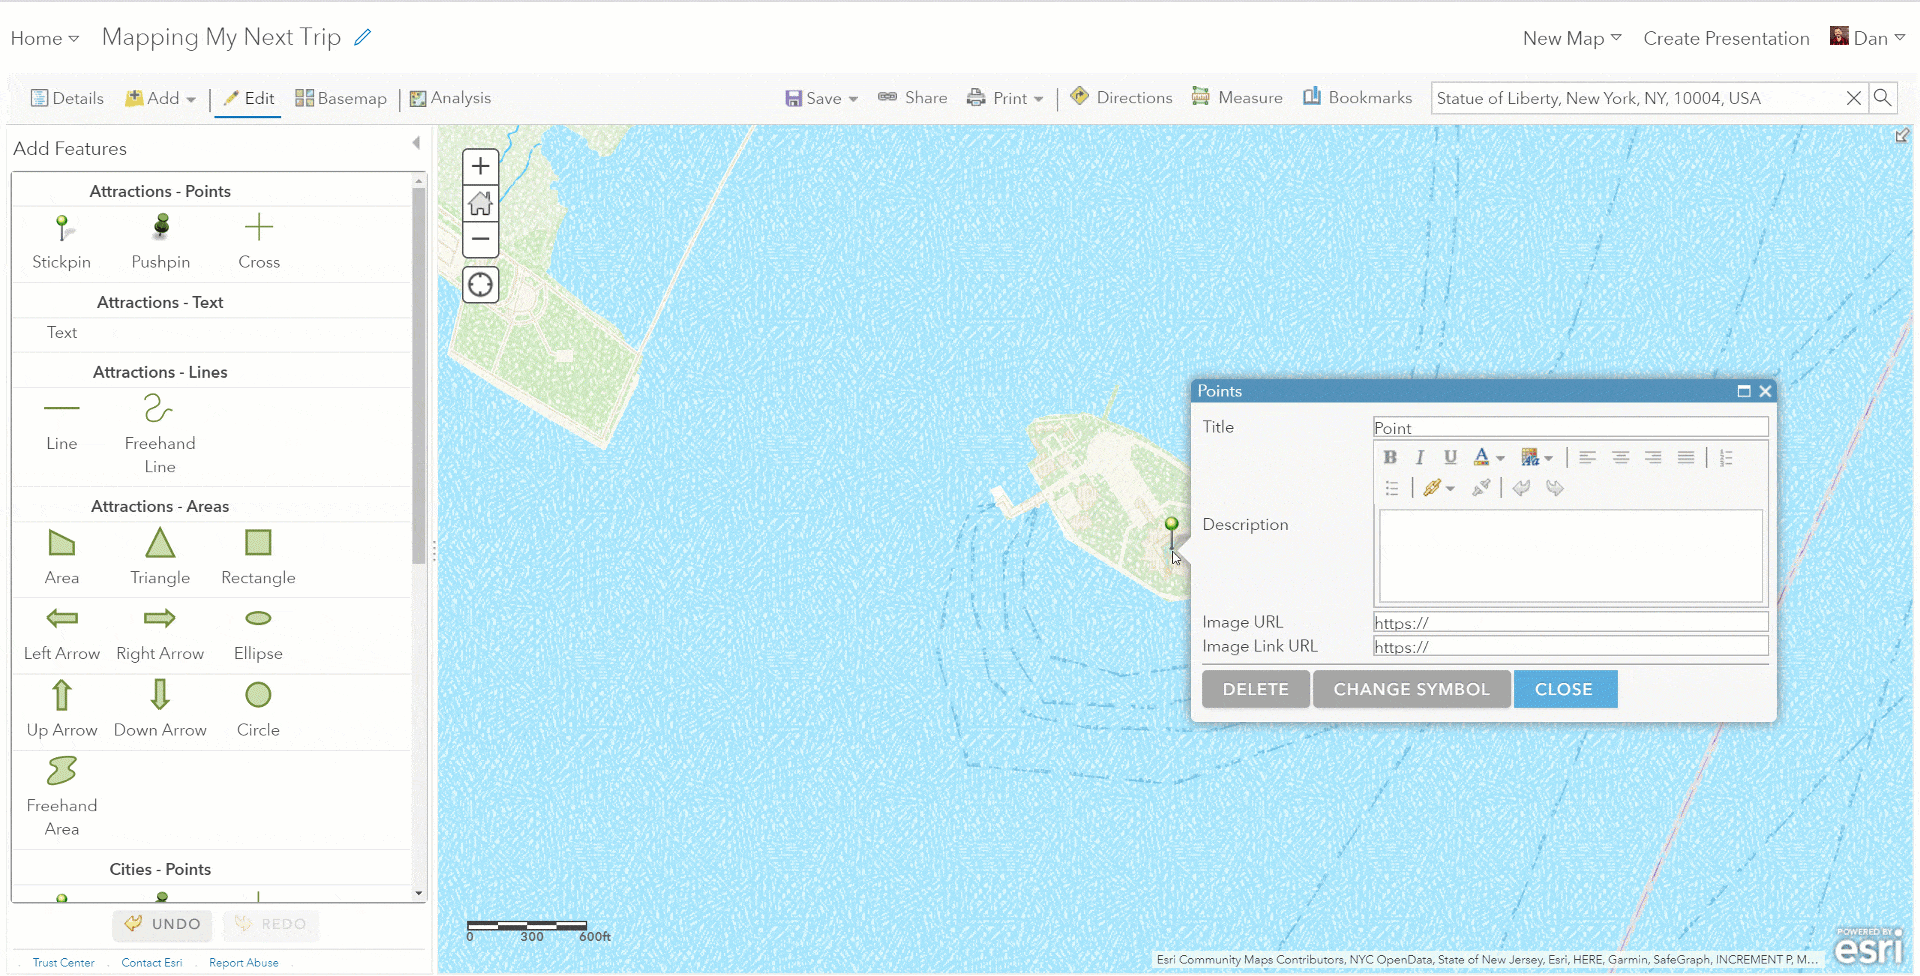This screenshot has width=1920, height=976.
Task: Click Close button in Points popup
Action: pos(1564,689)
